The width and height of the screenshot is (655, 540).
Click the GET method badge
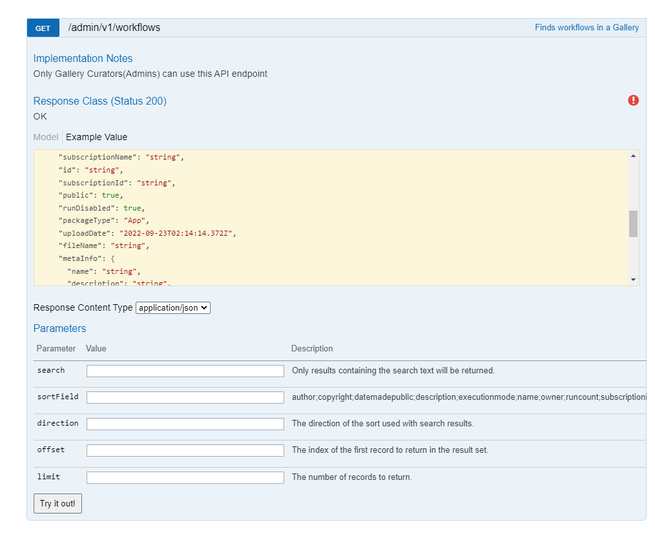pos(43,28)
